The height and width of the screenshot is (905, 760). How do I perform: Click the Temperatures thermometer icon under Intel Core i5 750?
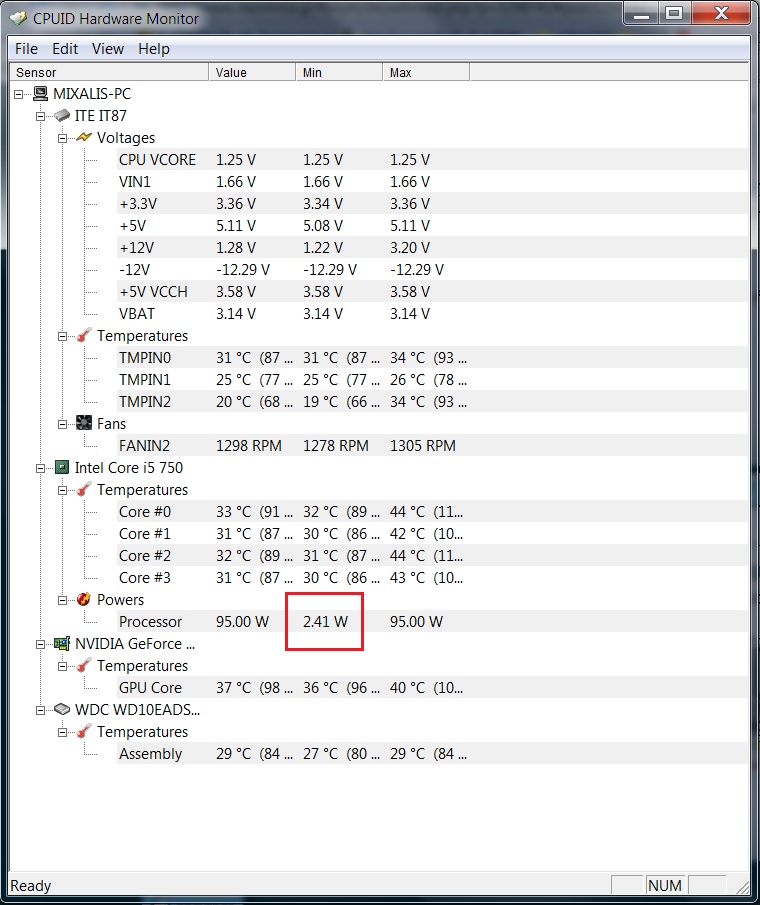tap(84, 489)
